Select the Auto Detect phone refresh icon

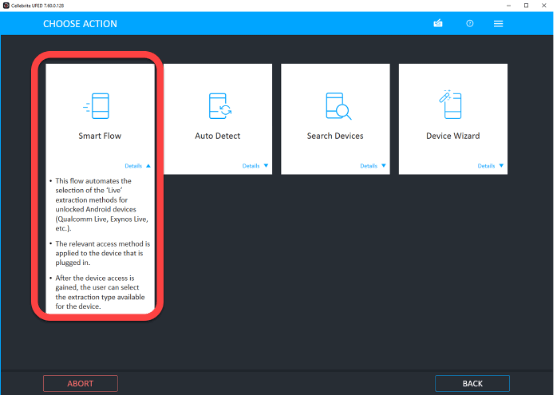[x=220, y=106]
